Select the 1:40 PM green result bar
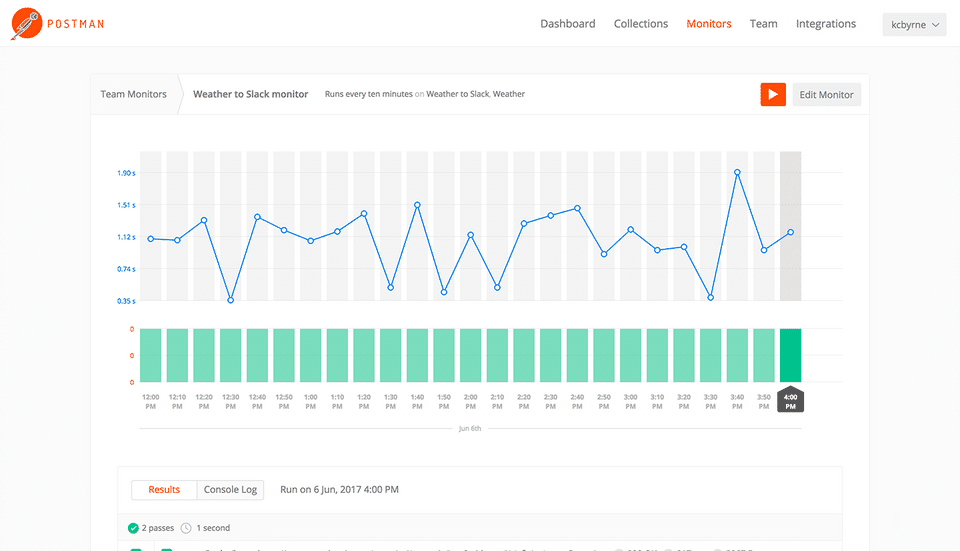The width and height of the screenshot is (960, 551). (417, 355)
